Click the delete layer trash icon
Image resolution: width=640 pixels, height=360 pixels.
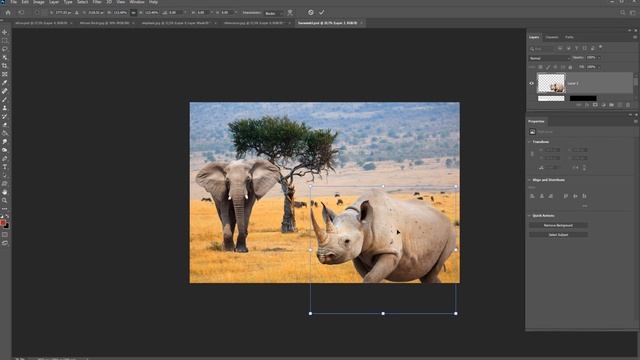tap(628, 105)
